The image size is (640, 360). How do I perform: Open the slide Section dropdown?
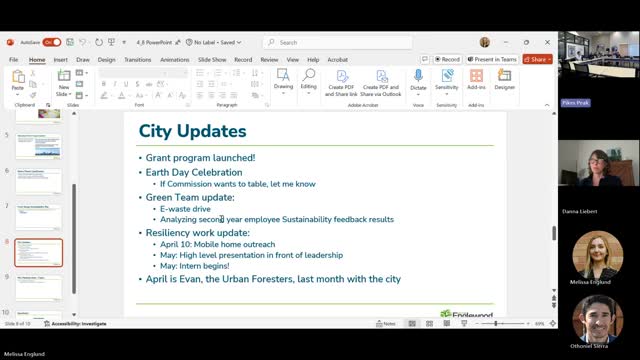click(x=81, y=96)
